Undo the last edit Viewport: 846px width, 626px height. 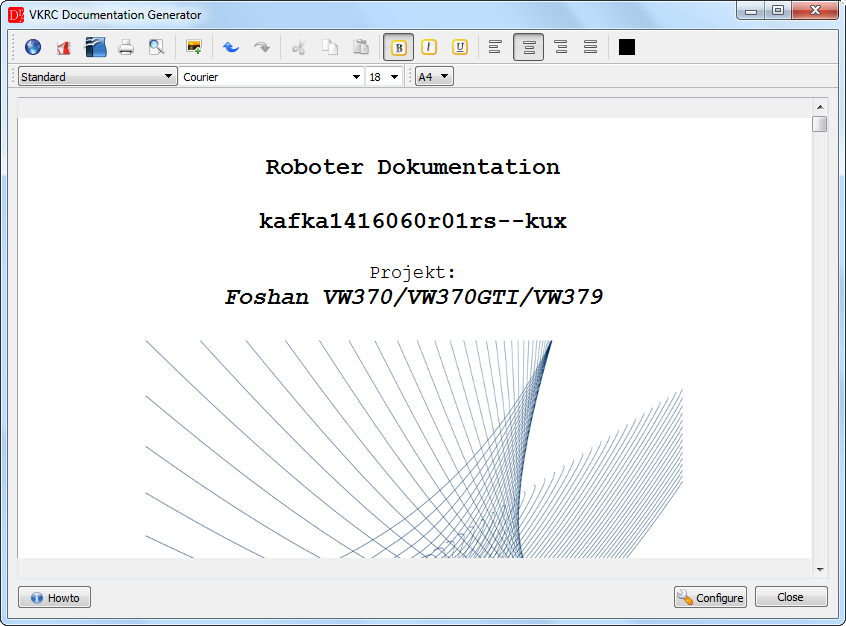231,47
